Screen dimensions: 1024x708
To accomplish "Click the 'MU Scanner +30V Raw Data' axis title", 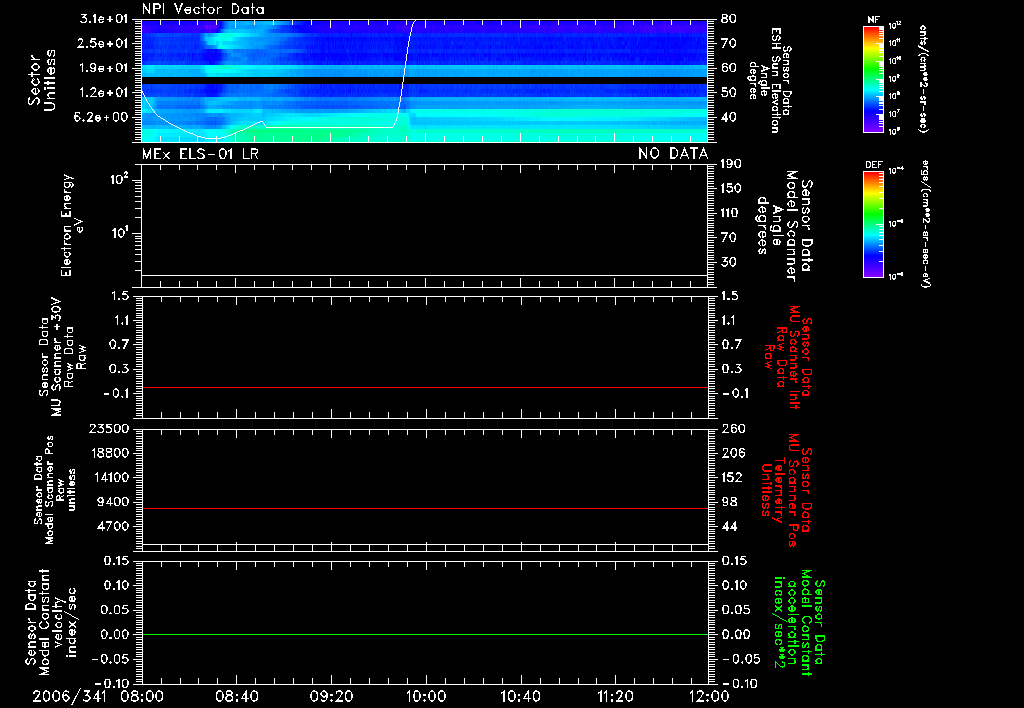I will [x=63, y=357].
